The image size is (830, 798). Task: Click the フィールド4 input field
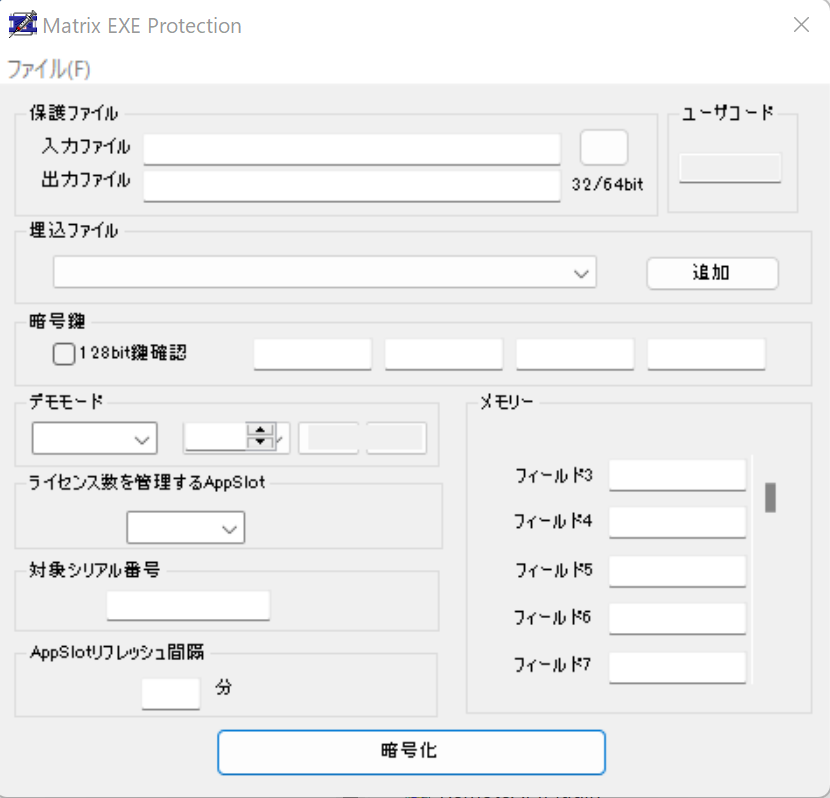coord(678,522)
